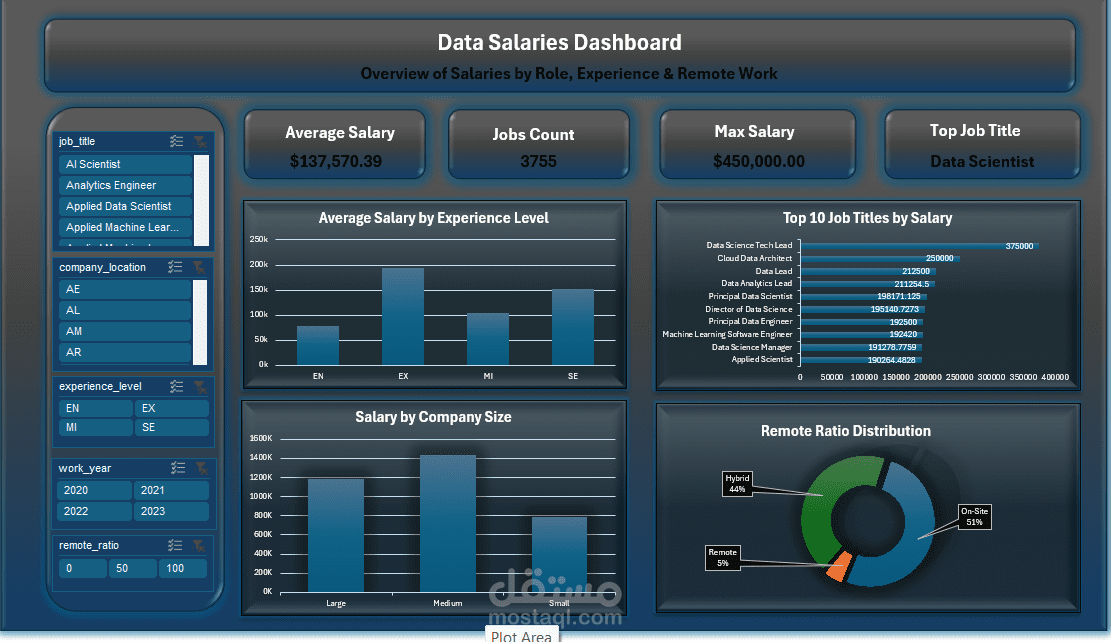
Task: Select EX experience level
Action: [172, 408]
